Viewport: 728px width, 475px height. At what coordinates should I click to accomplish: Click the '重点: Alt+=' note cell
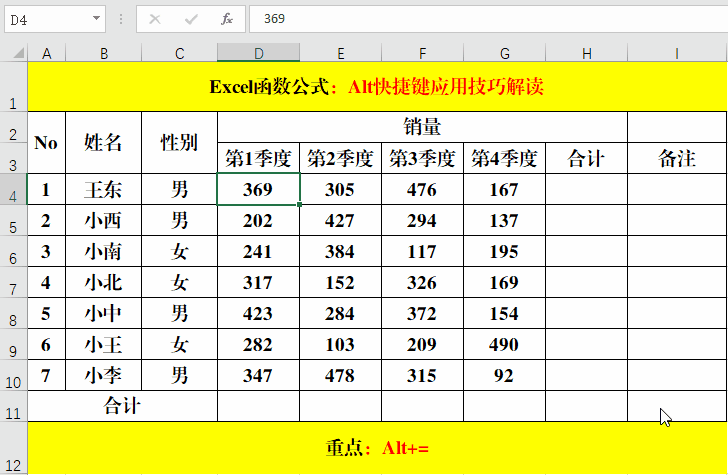(377, 448)
